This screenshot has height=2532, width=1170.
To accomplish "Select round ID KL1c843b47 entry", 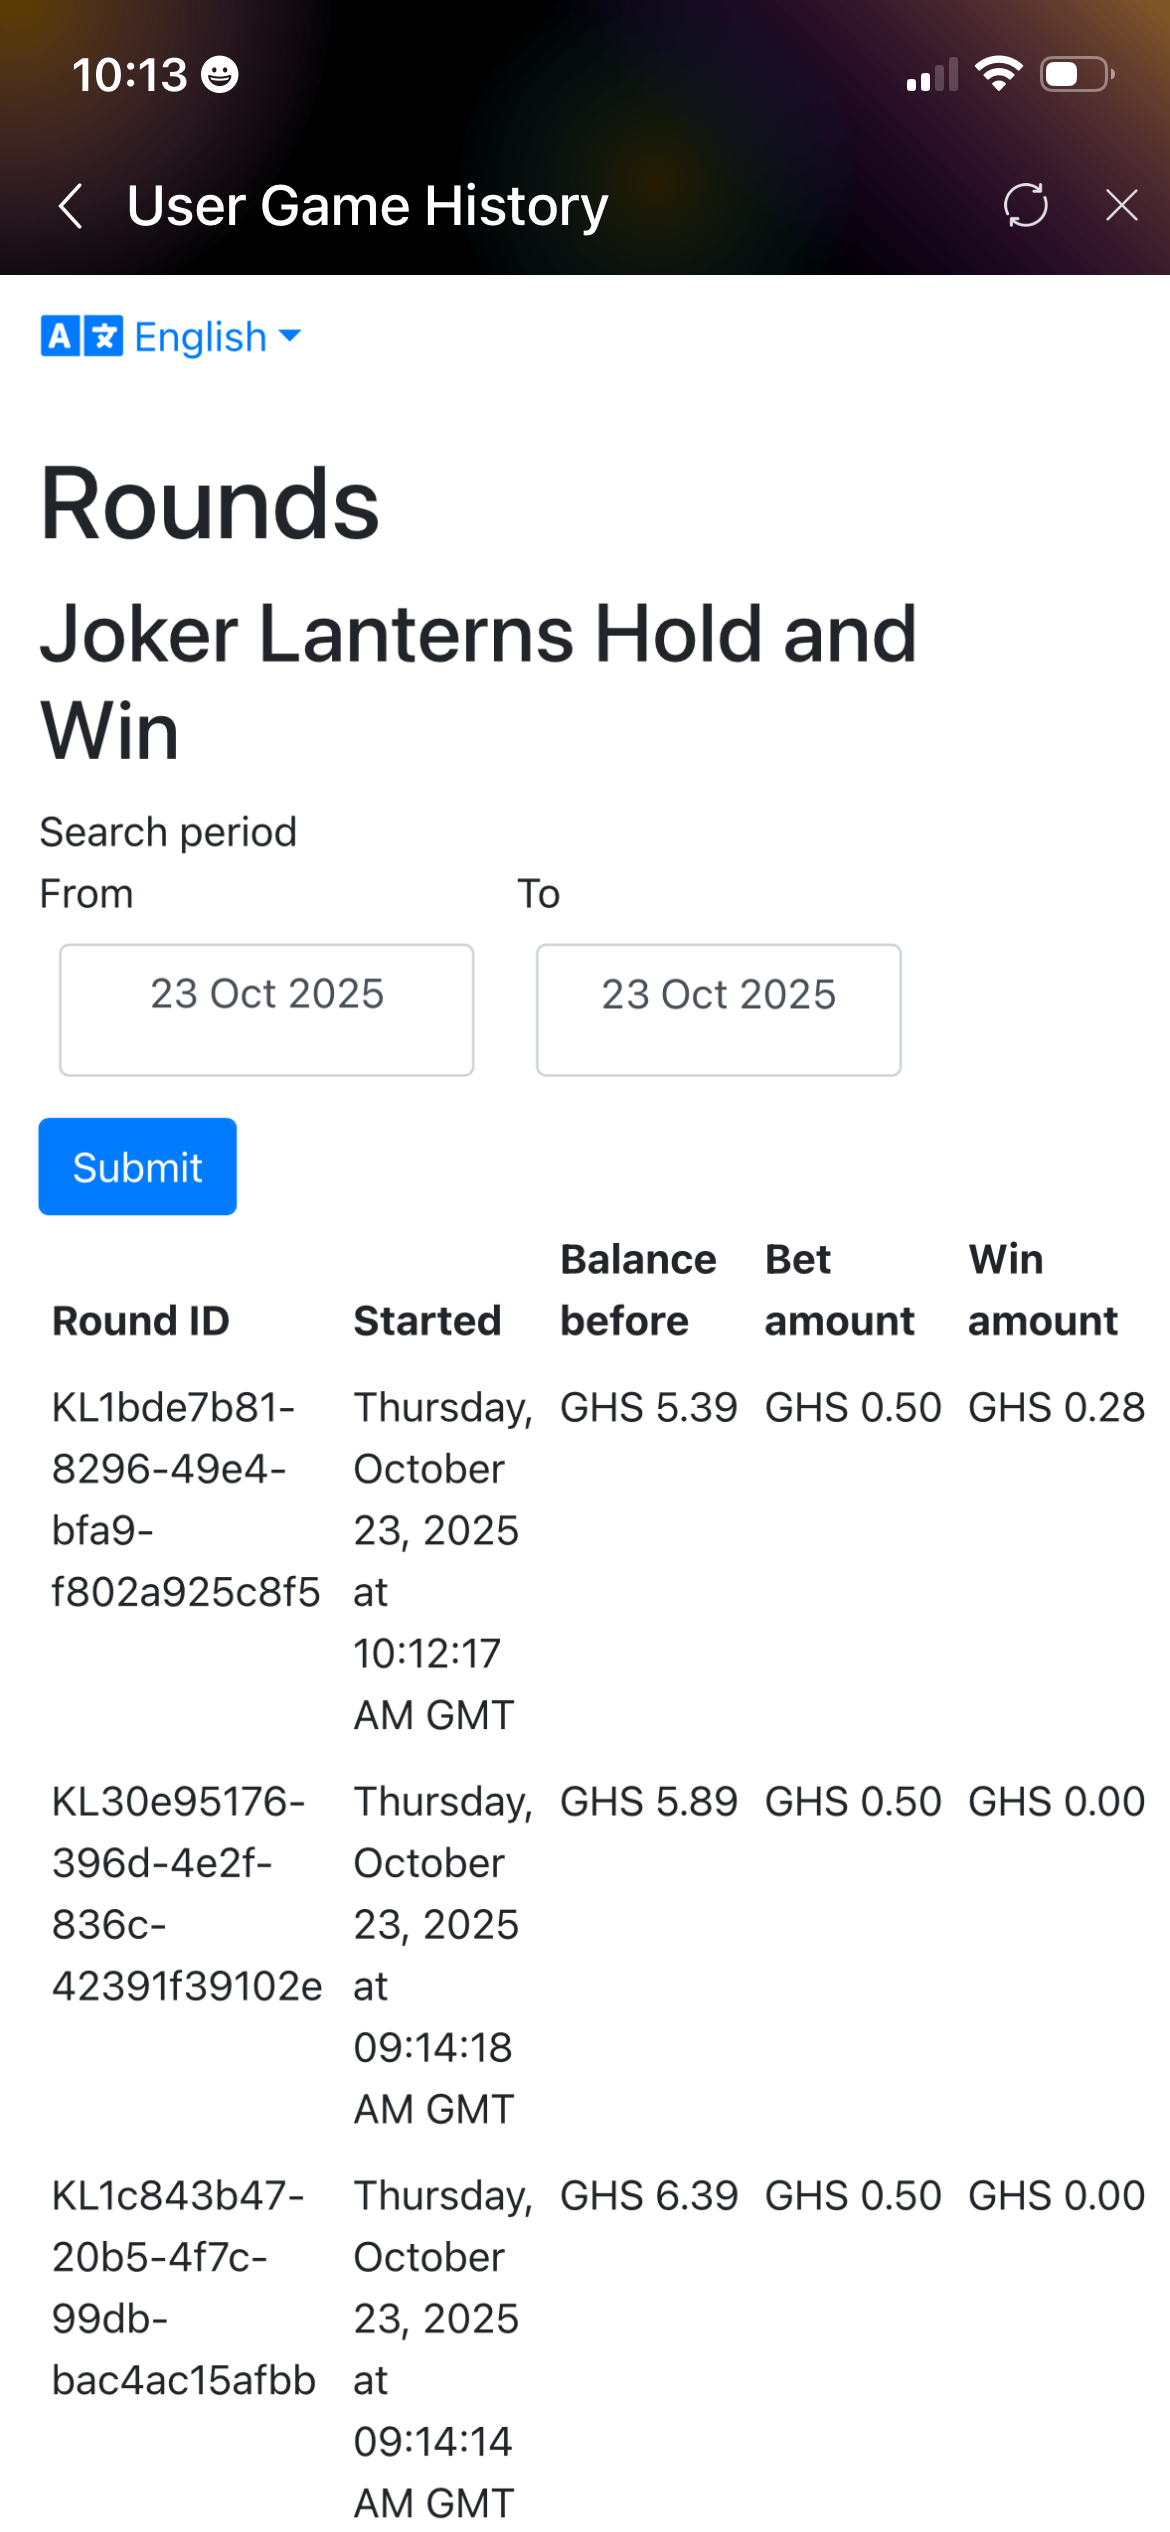I will tap(183, 2287).
